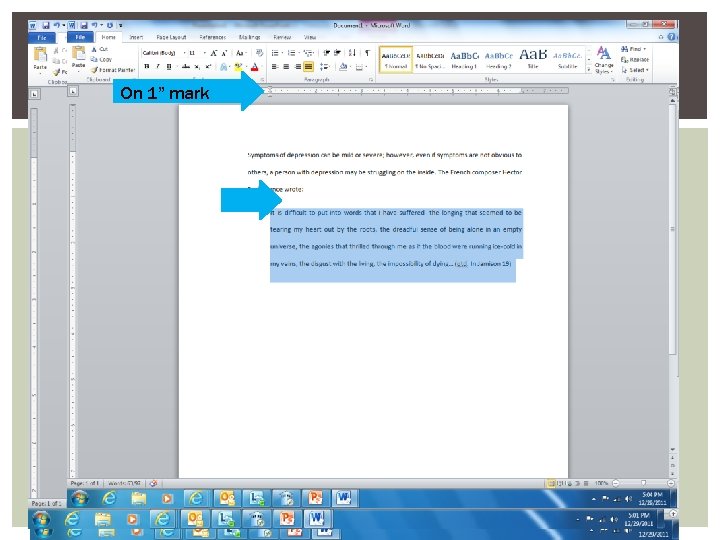This screenshot has height=540, width=720.
Task: Click the proofing errors icon in status bar
Action: (153, 483)
